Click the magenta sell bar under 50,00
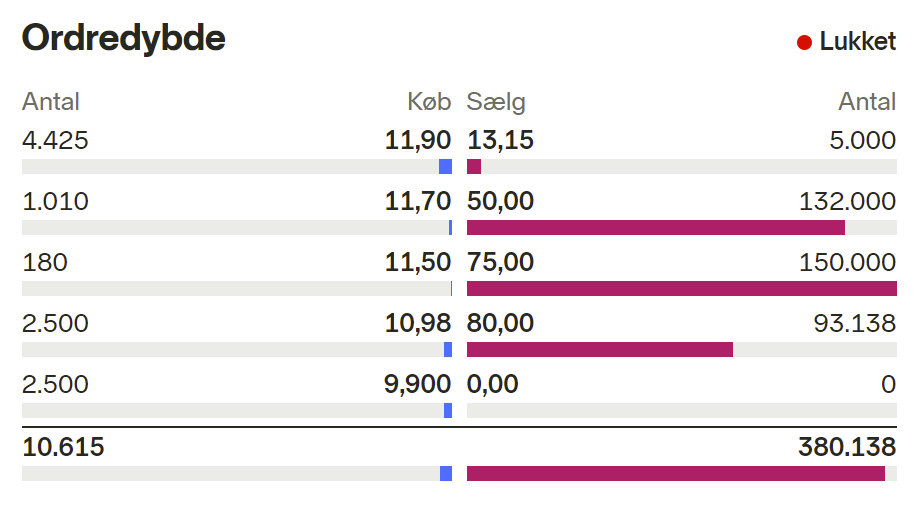Screen dimensions: 921x505 [655, 227]
